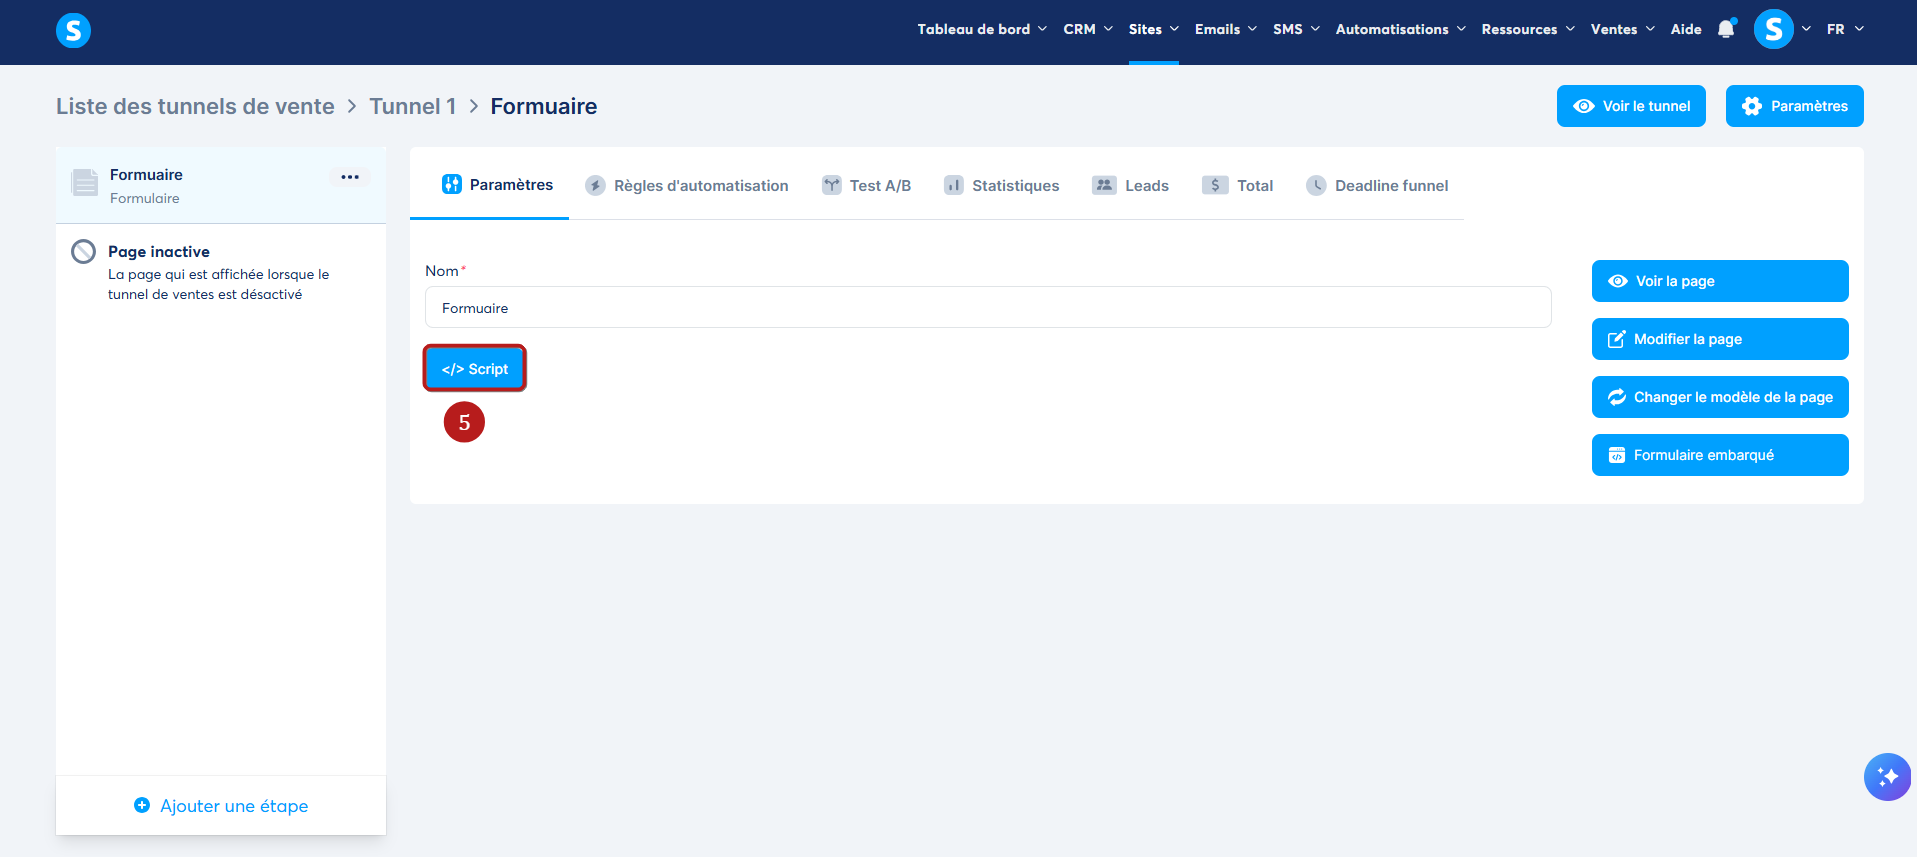Click the Formuaire step page icon

point(85,182)
